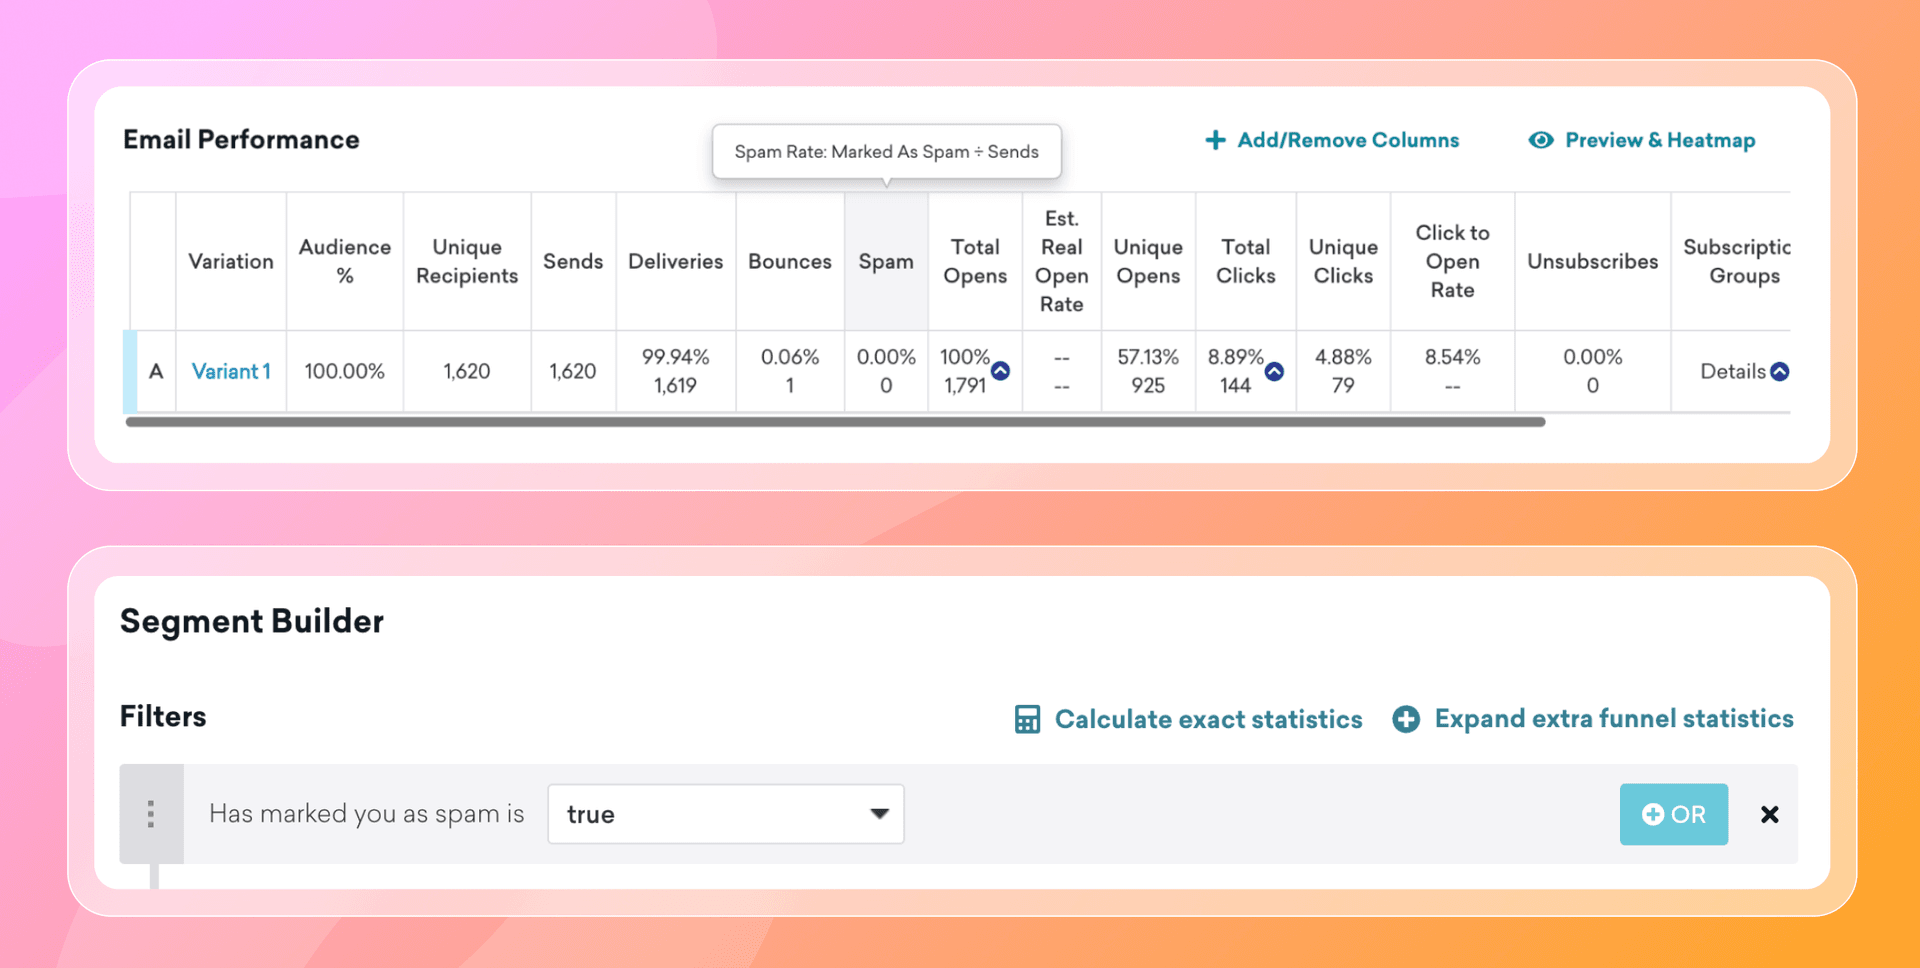1920x968 pixels.
Task: Grab the filter row drag handle dots
Action: point(151,814)
